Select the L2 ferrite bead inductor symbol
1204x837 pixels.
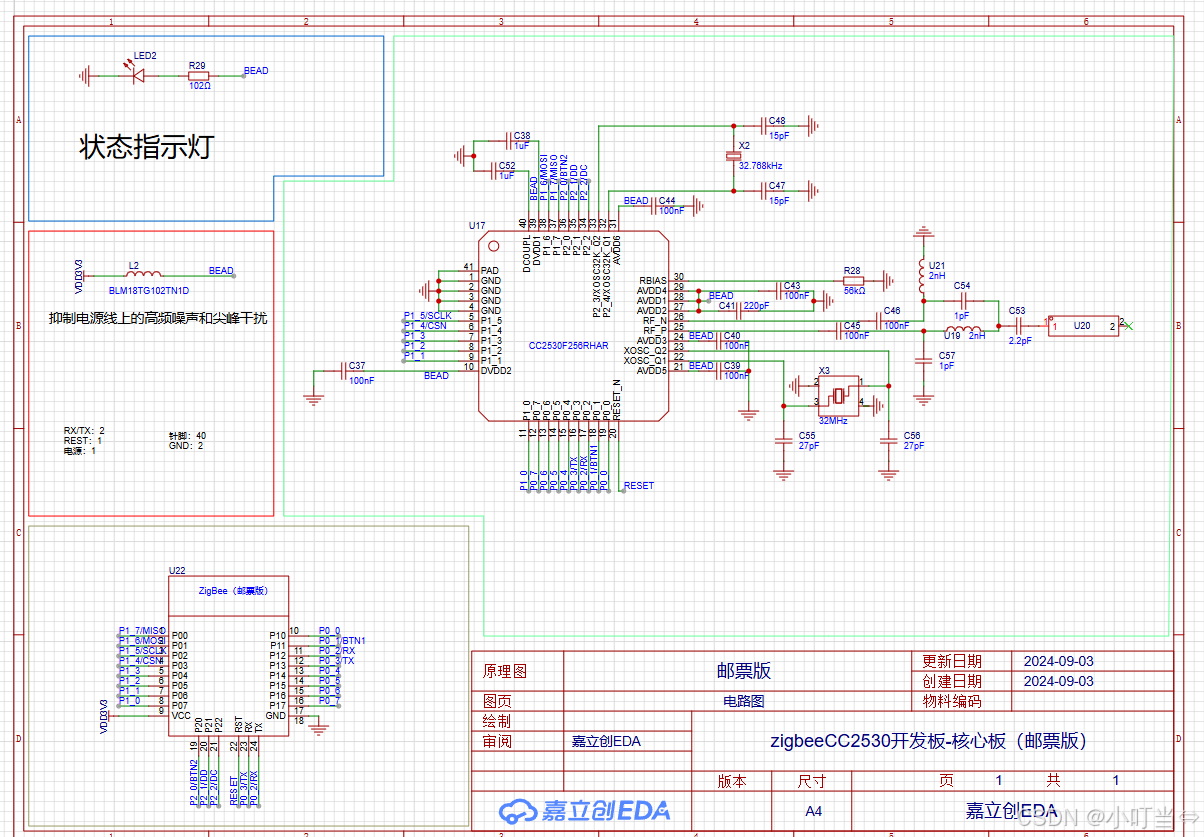[143, 275]
